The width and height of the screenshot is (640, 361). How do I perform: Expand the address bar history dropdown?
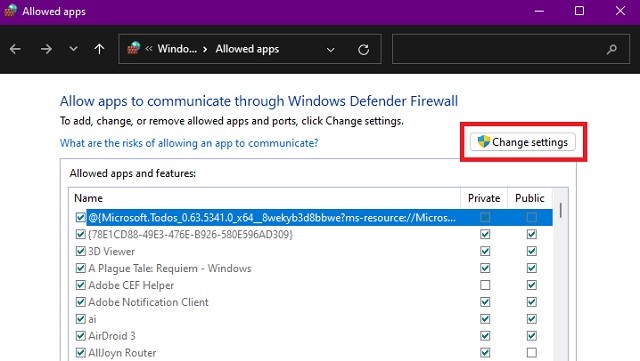point(331,50)
